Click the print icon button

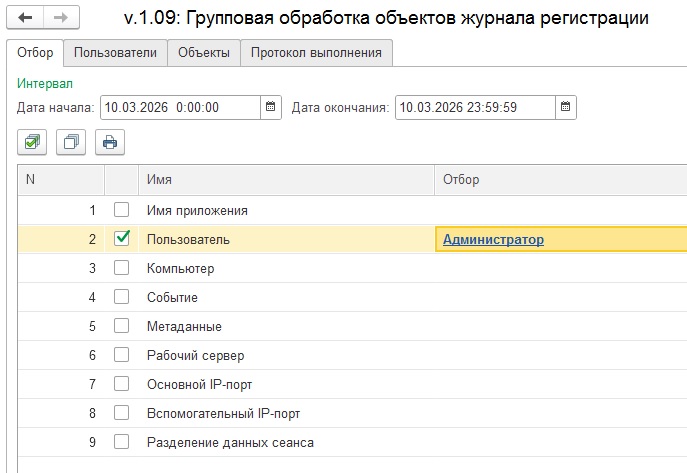110,142
